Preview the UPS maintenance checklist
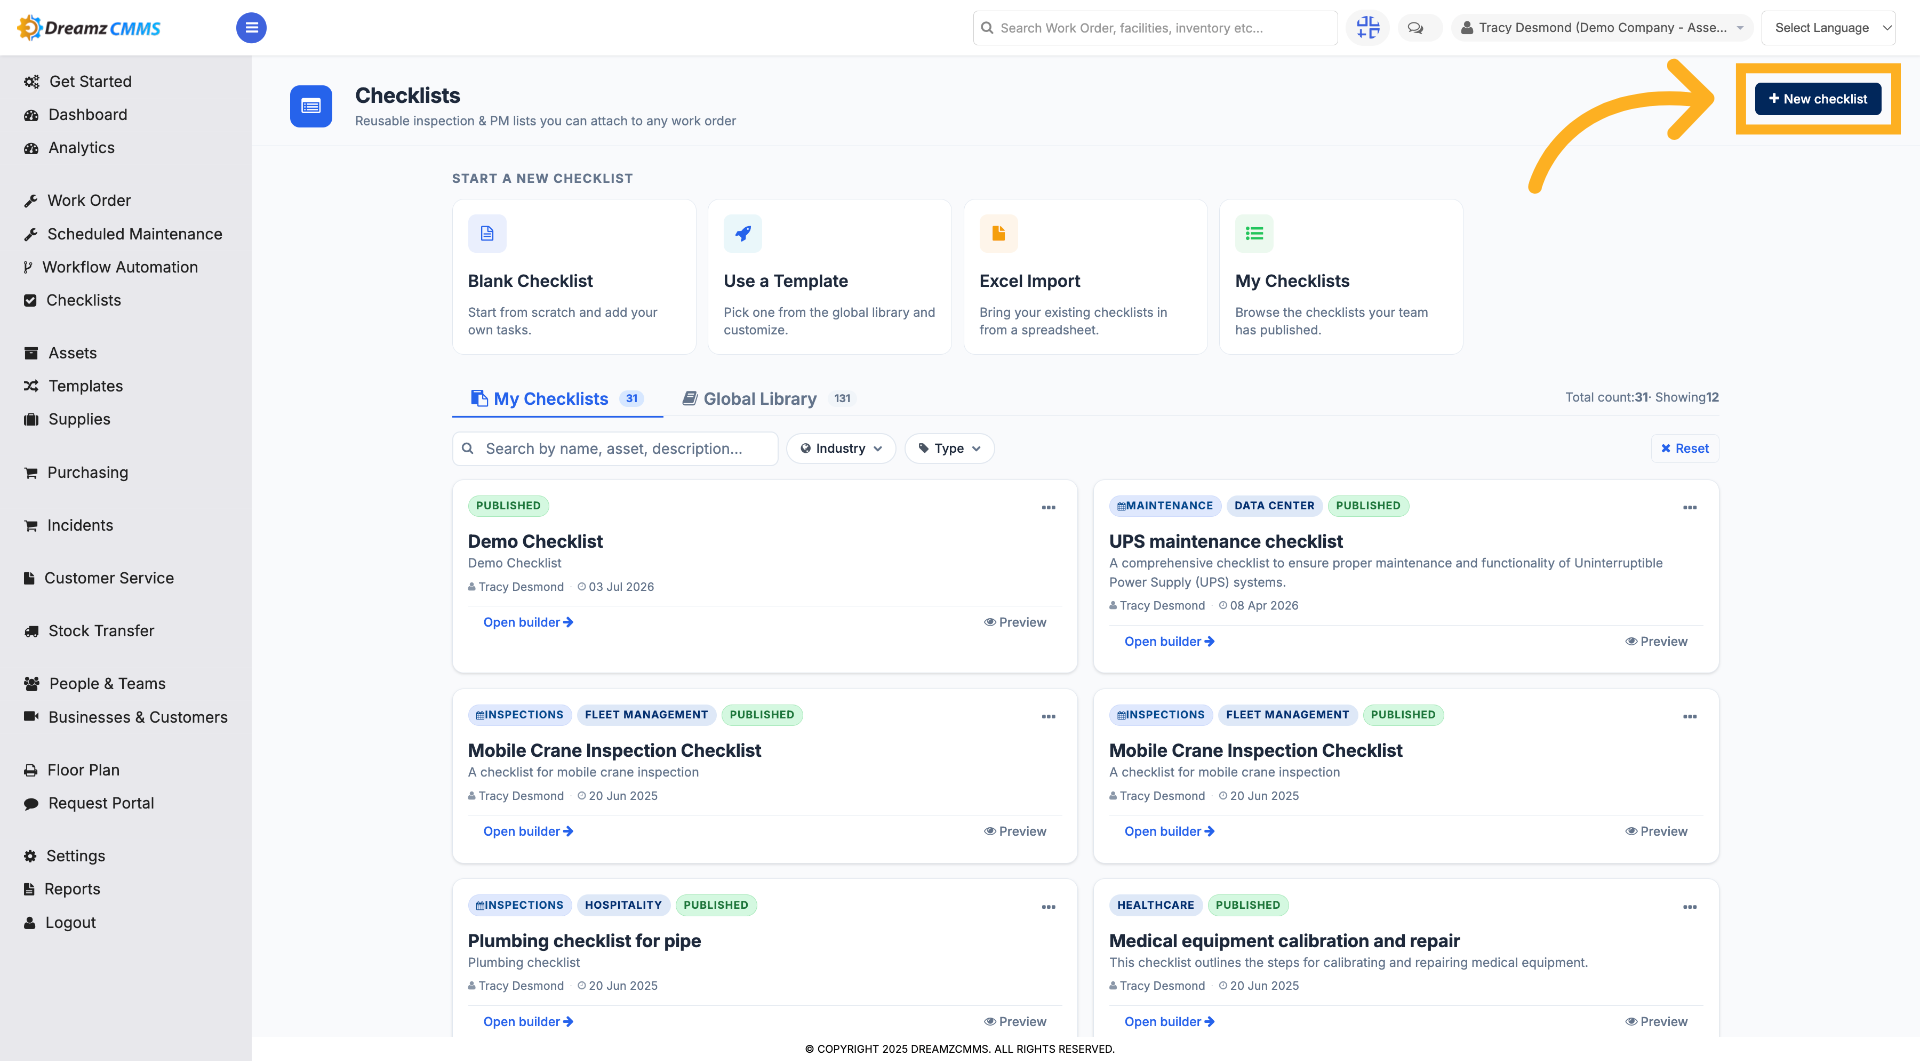 pos(1656,642)
